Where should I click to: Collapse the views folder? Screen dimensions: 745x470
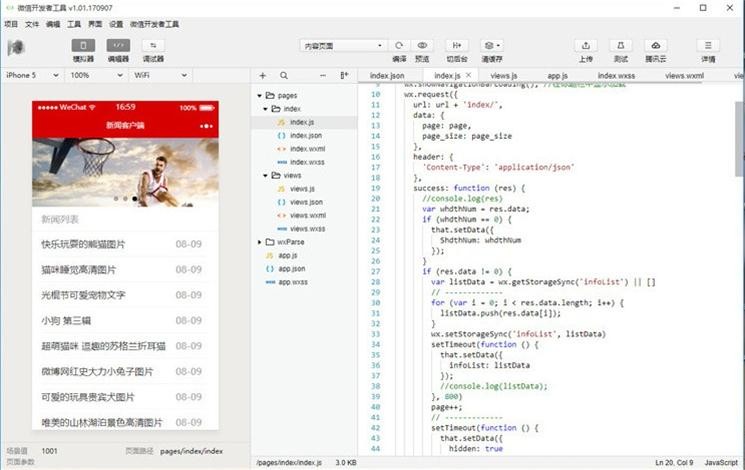pos(265,175)
